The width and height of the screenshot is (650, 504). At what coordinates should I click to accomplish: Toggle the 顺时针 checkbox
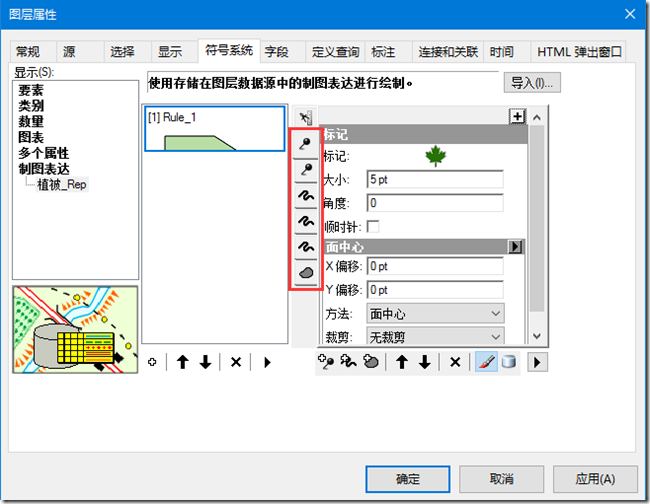(373, 227)
